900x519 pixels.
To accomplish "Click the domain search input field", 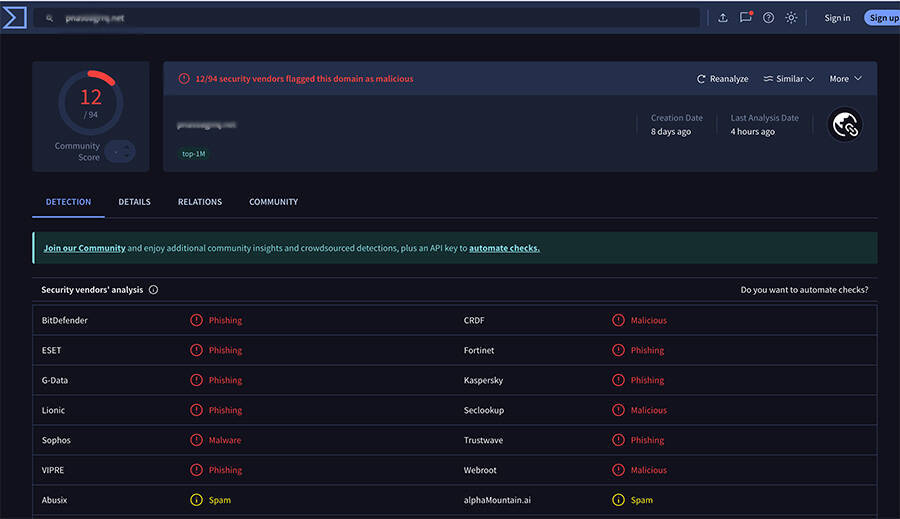I will pyautogui.click(x=380, y=18).
